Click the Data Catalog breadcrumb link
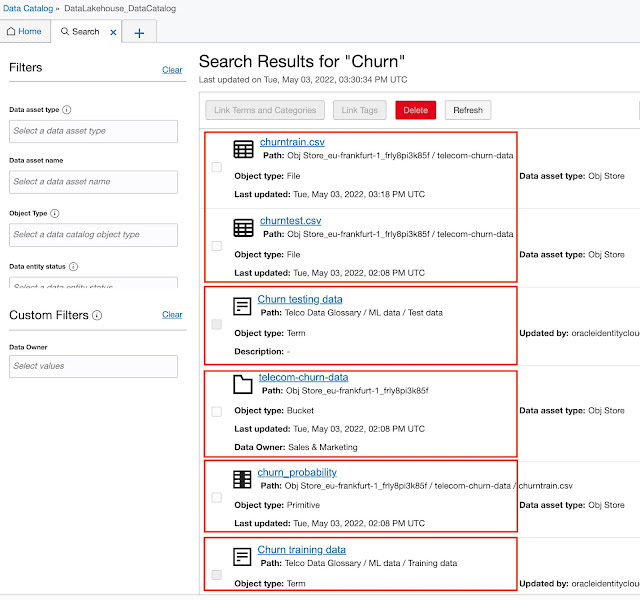This screenshot has width=640, height=600. point(28,8)
